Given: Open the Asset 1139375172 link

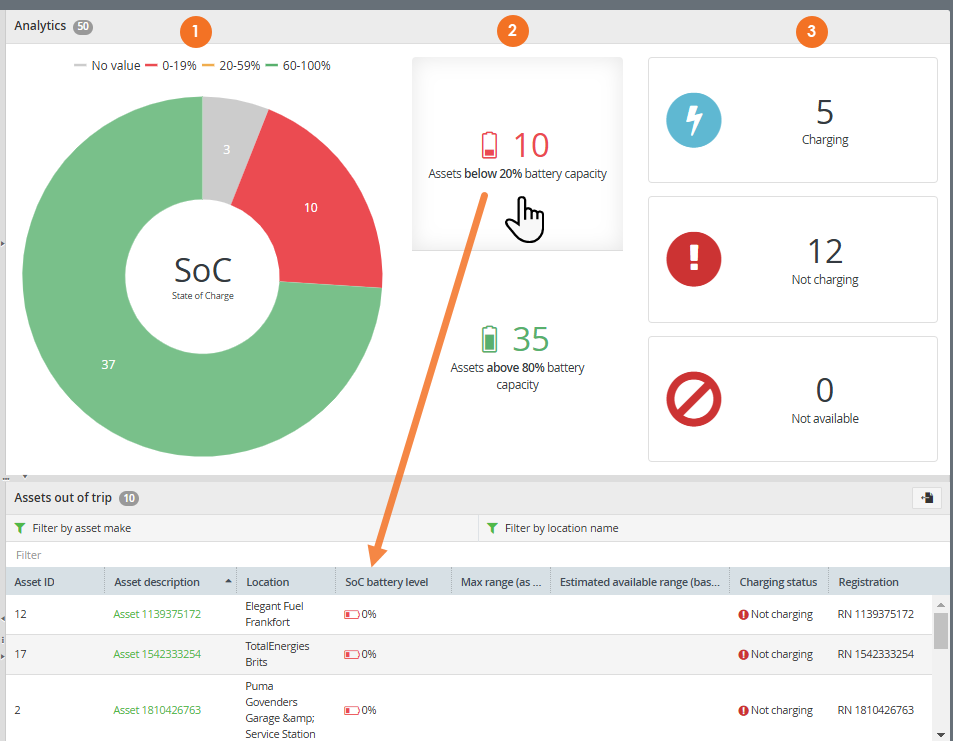Looking at the screenshot, I should point(157,614).
